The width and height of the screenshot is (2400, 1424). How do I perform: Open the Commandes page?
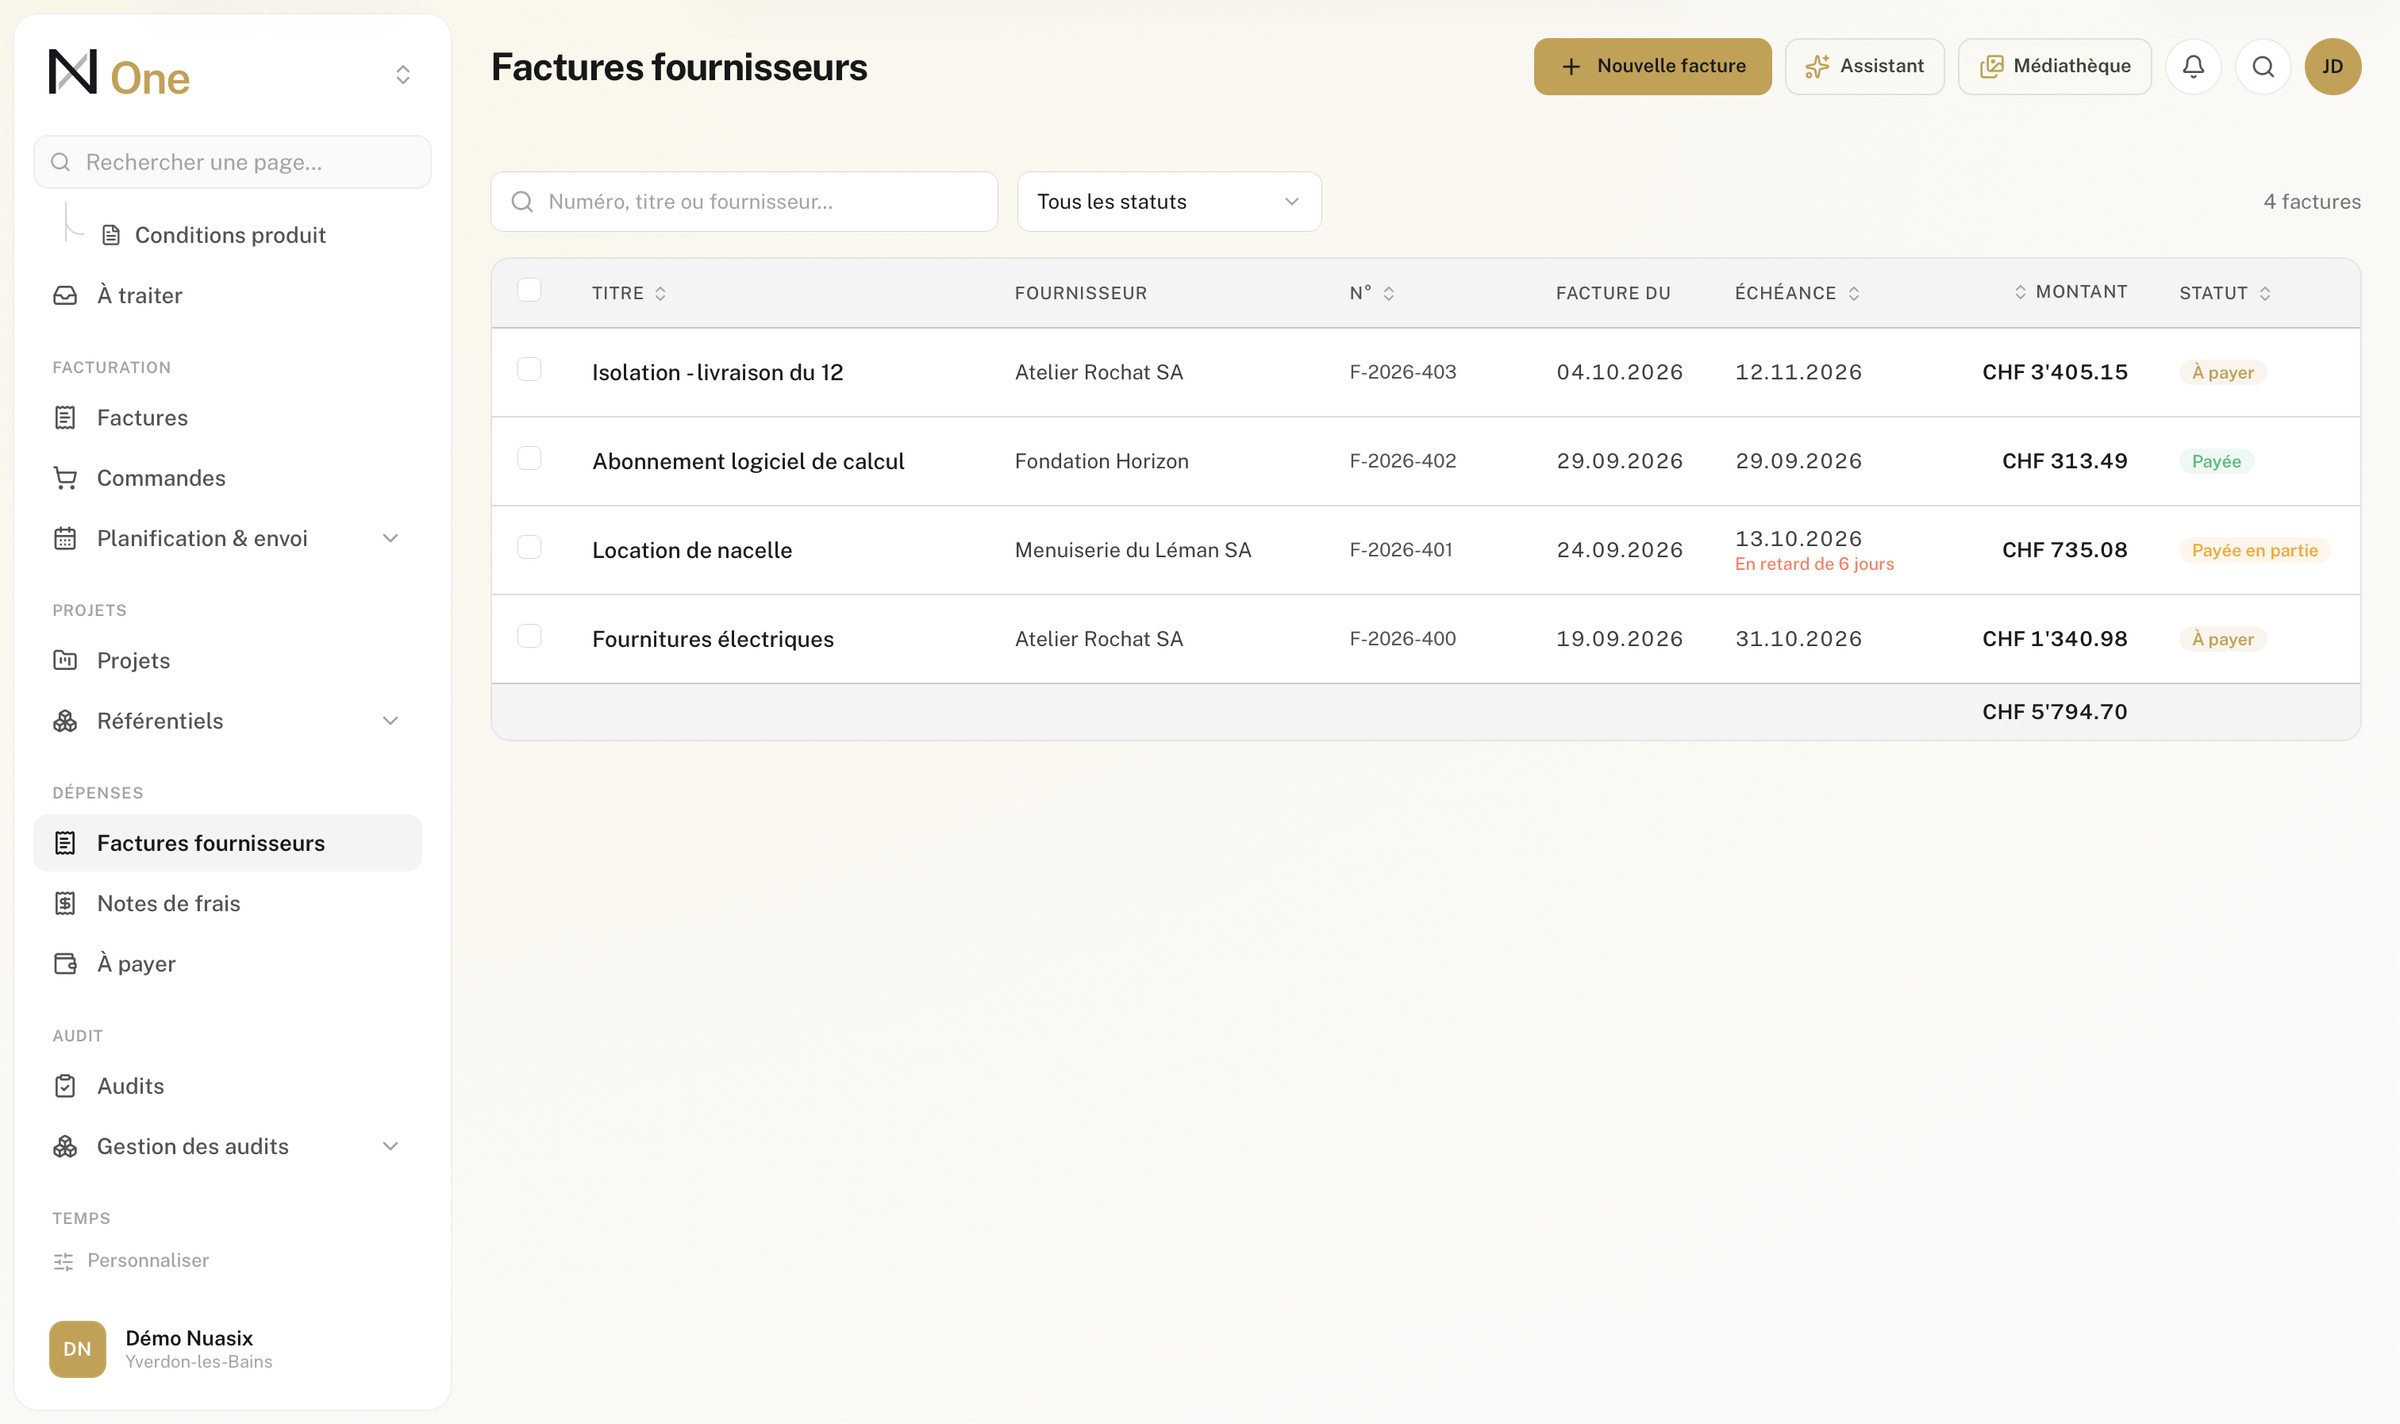228,478
